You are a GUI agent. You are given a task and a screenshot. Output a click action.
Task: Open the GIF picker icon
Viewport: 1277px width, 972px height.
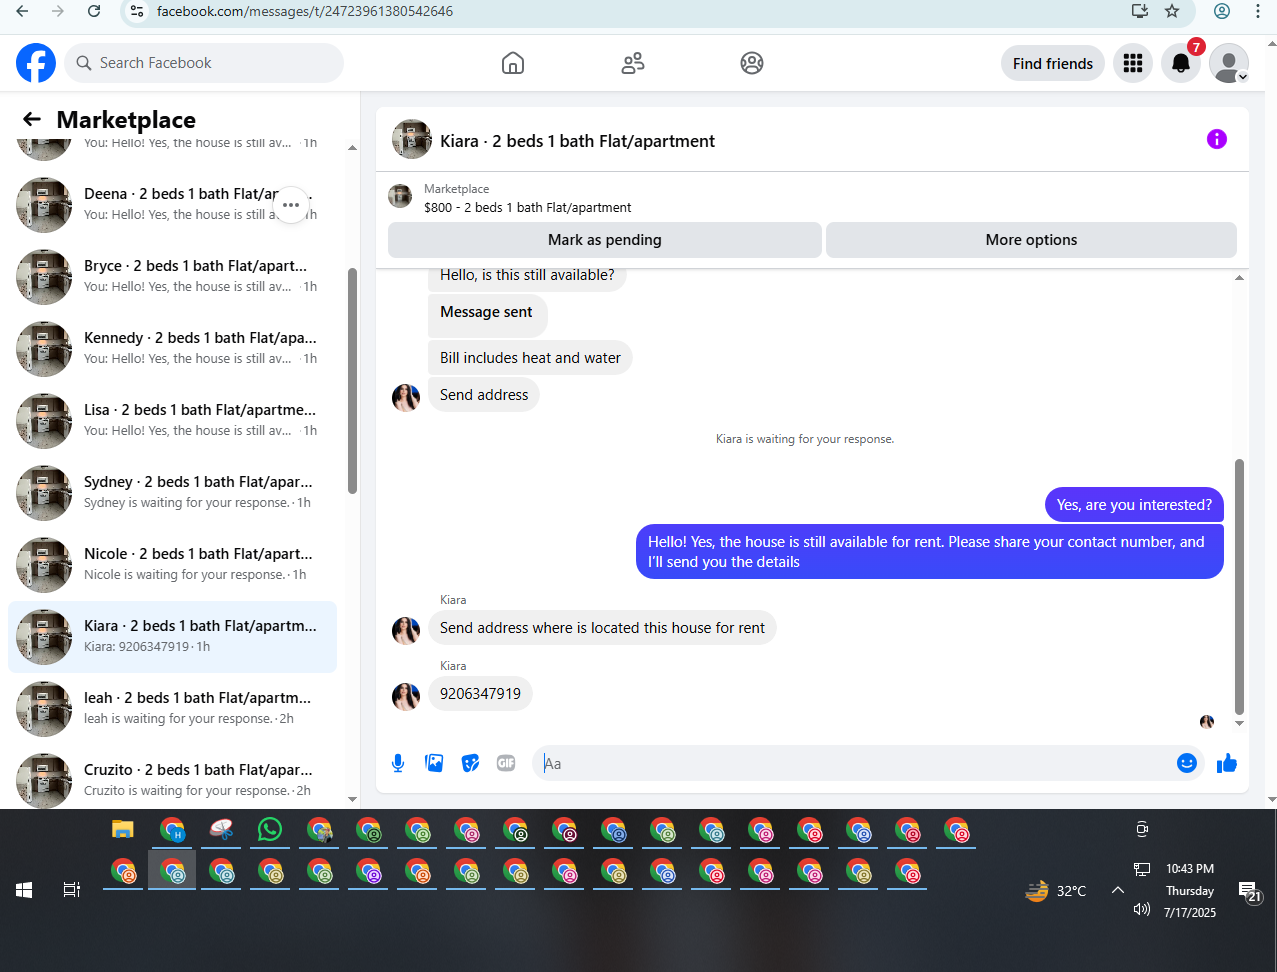[506, 763]
